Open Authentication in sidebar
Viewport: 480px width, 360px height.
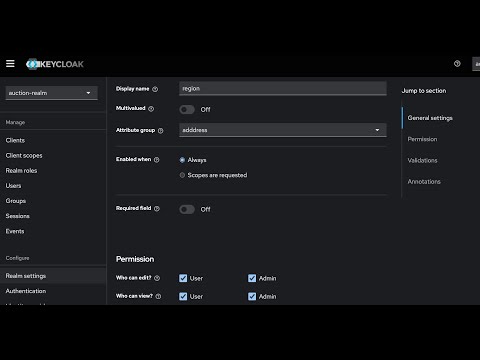coord(26,291)
